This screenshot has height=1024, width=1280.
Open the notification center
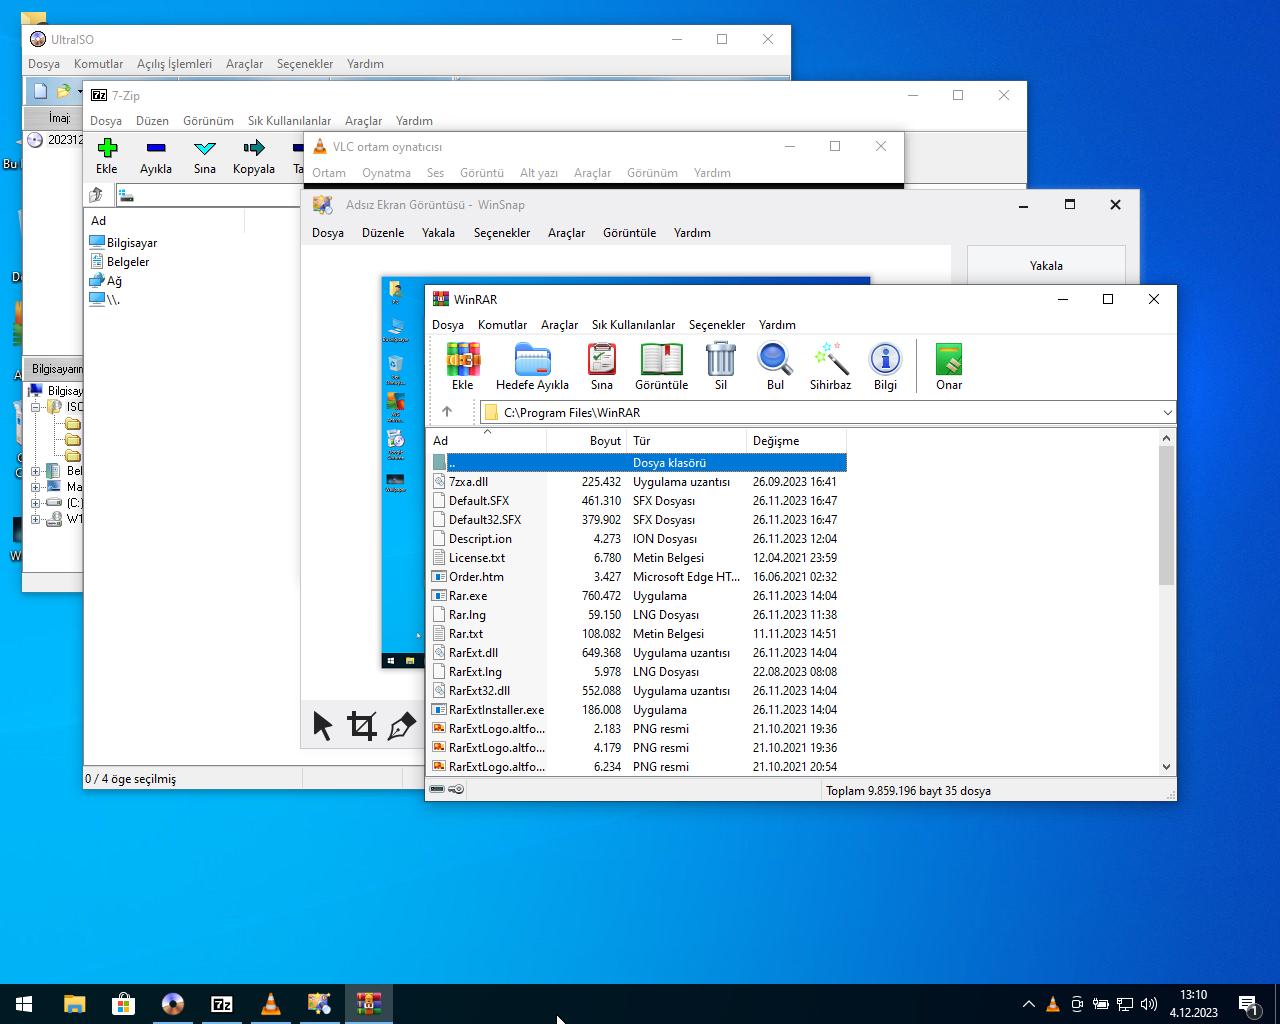(x=1248, y=1004)
